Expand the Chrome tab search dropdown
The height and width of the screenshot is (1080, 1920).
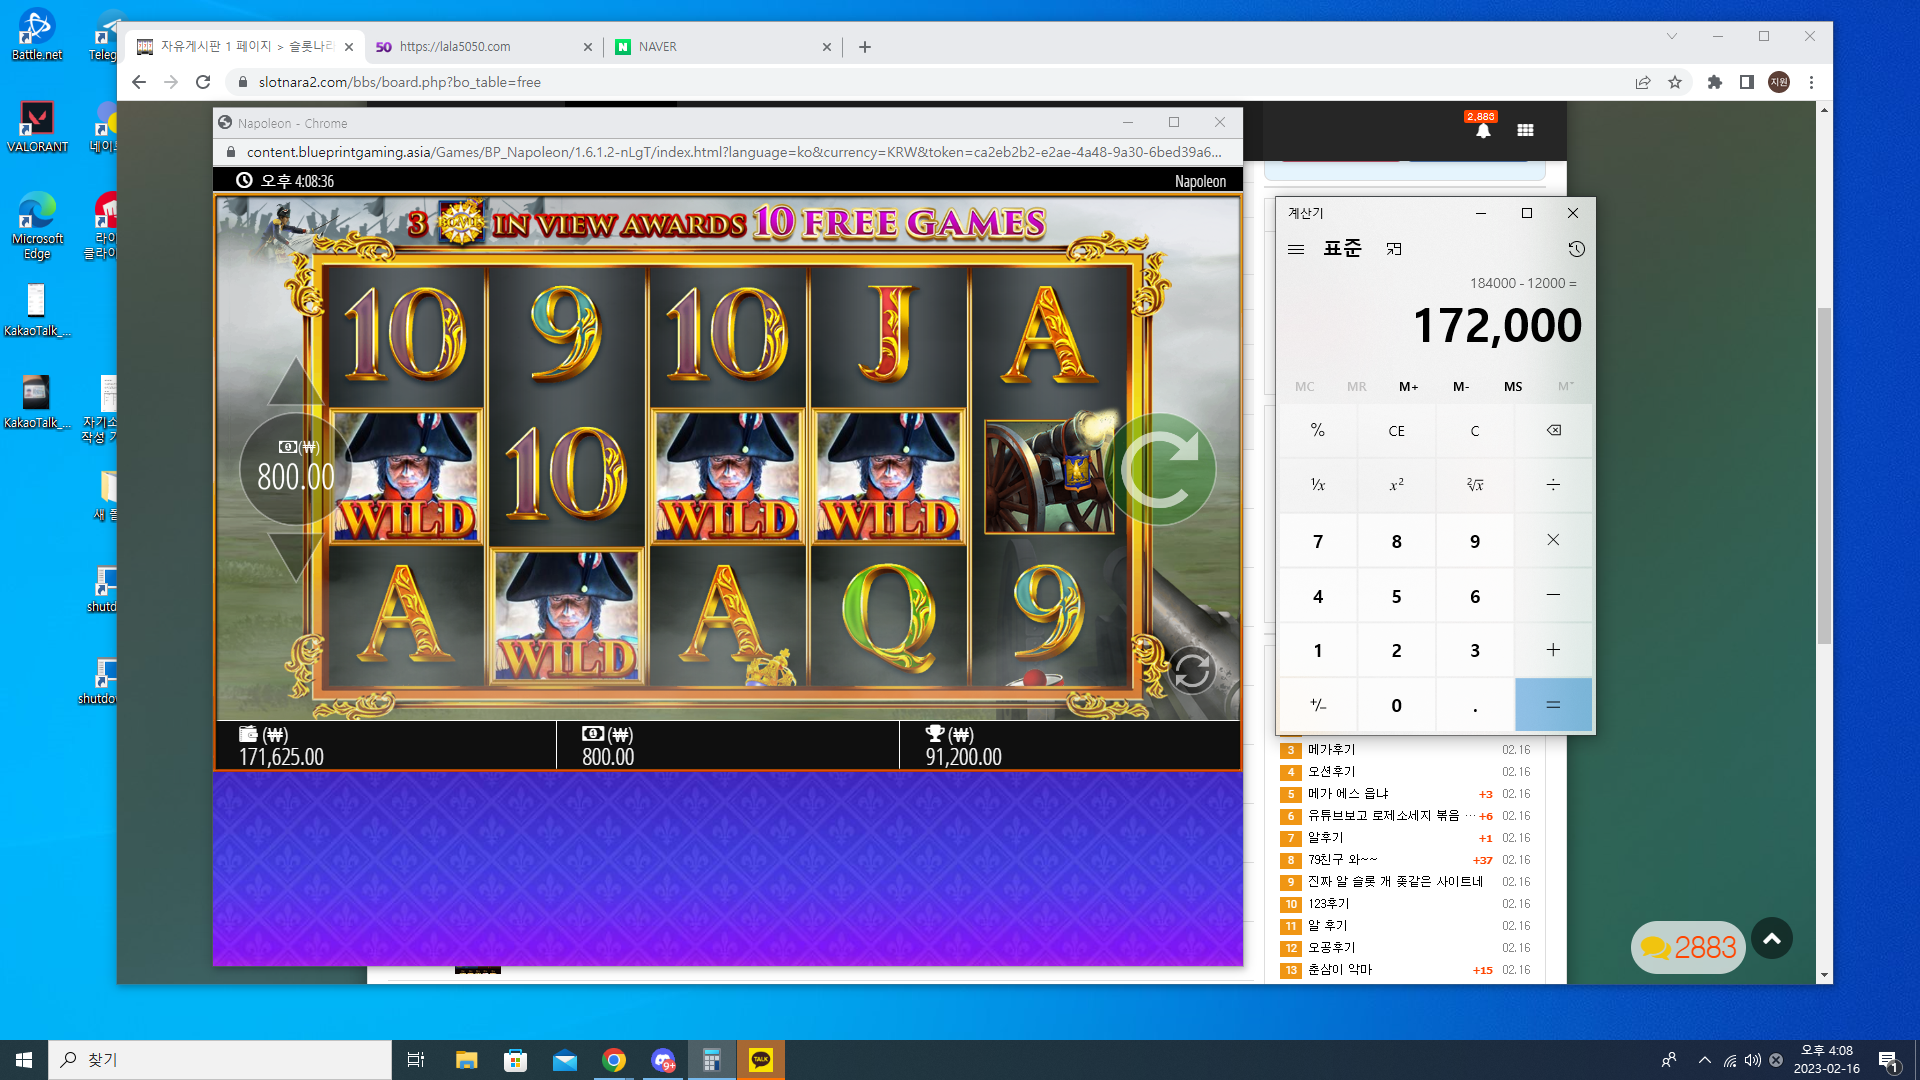(1672, 36)
